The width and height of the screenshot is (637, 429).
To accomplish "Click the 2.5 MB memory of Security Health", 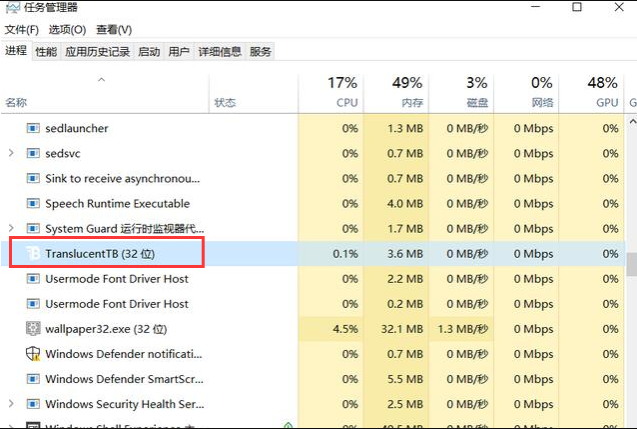I will tap(405, 404).
